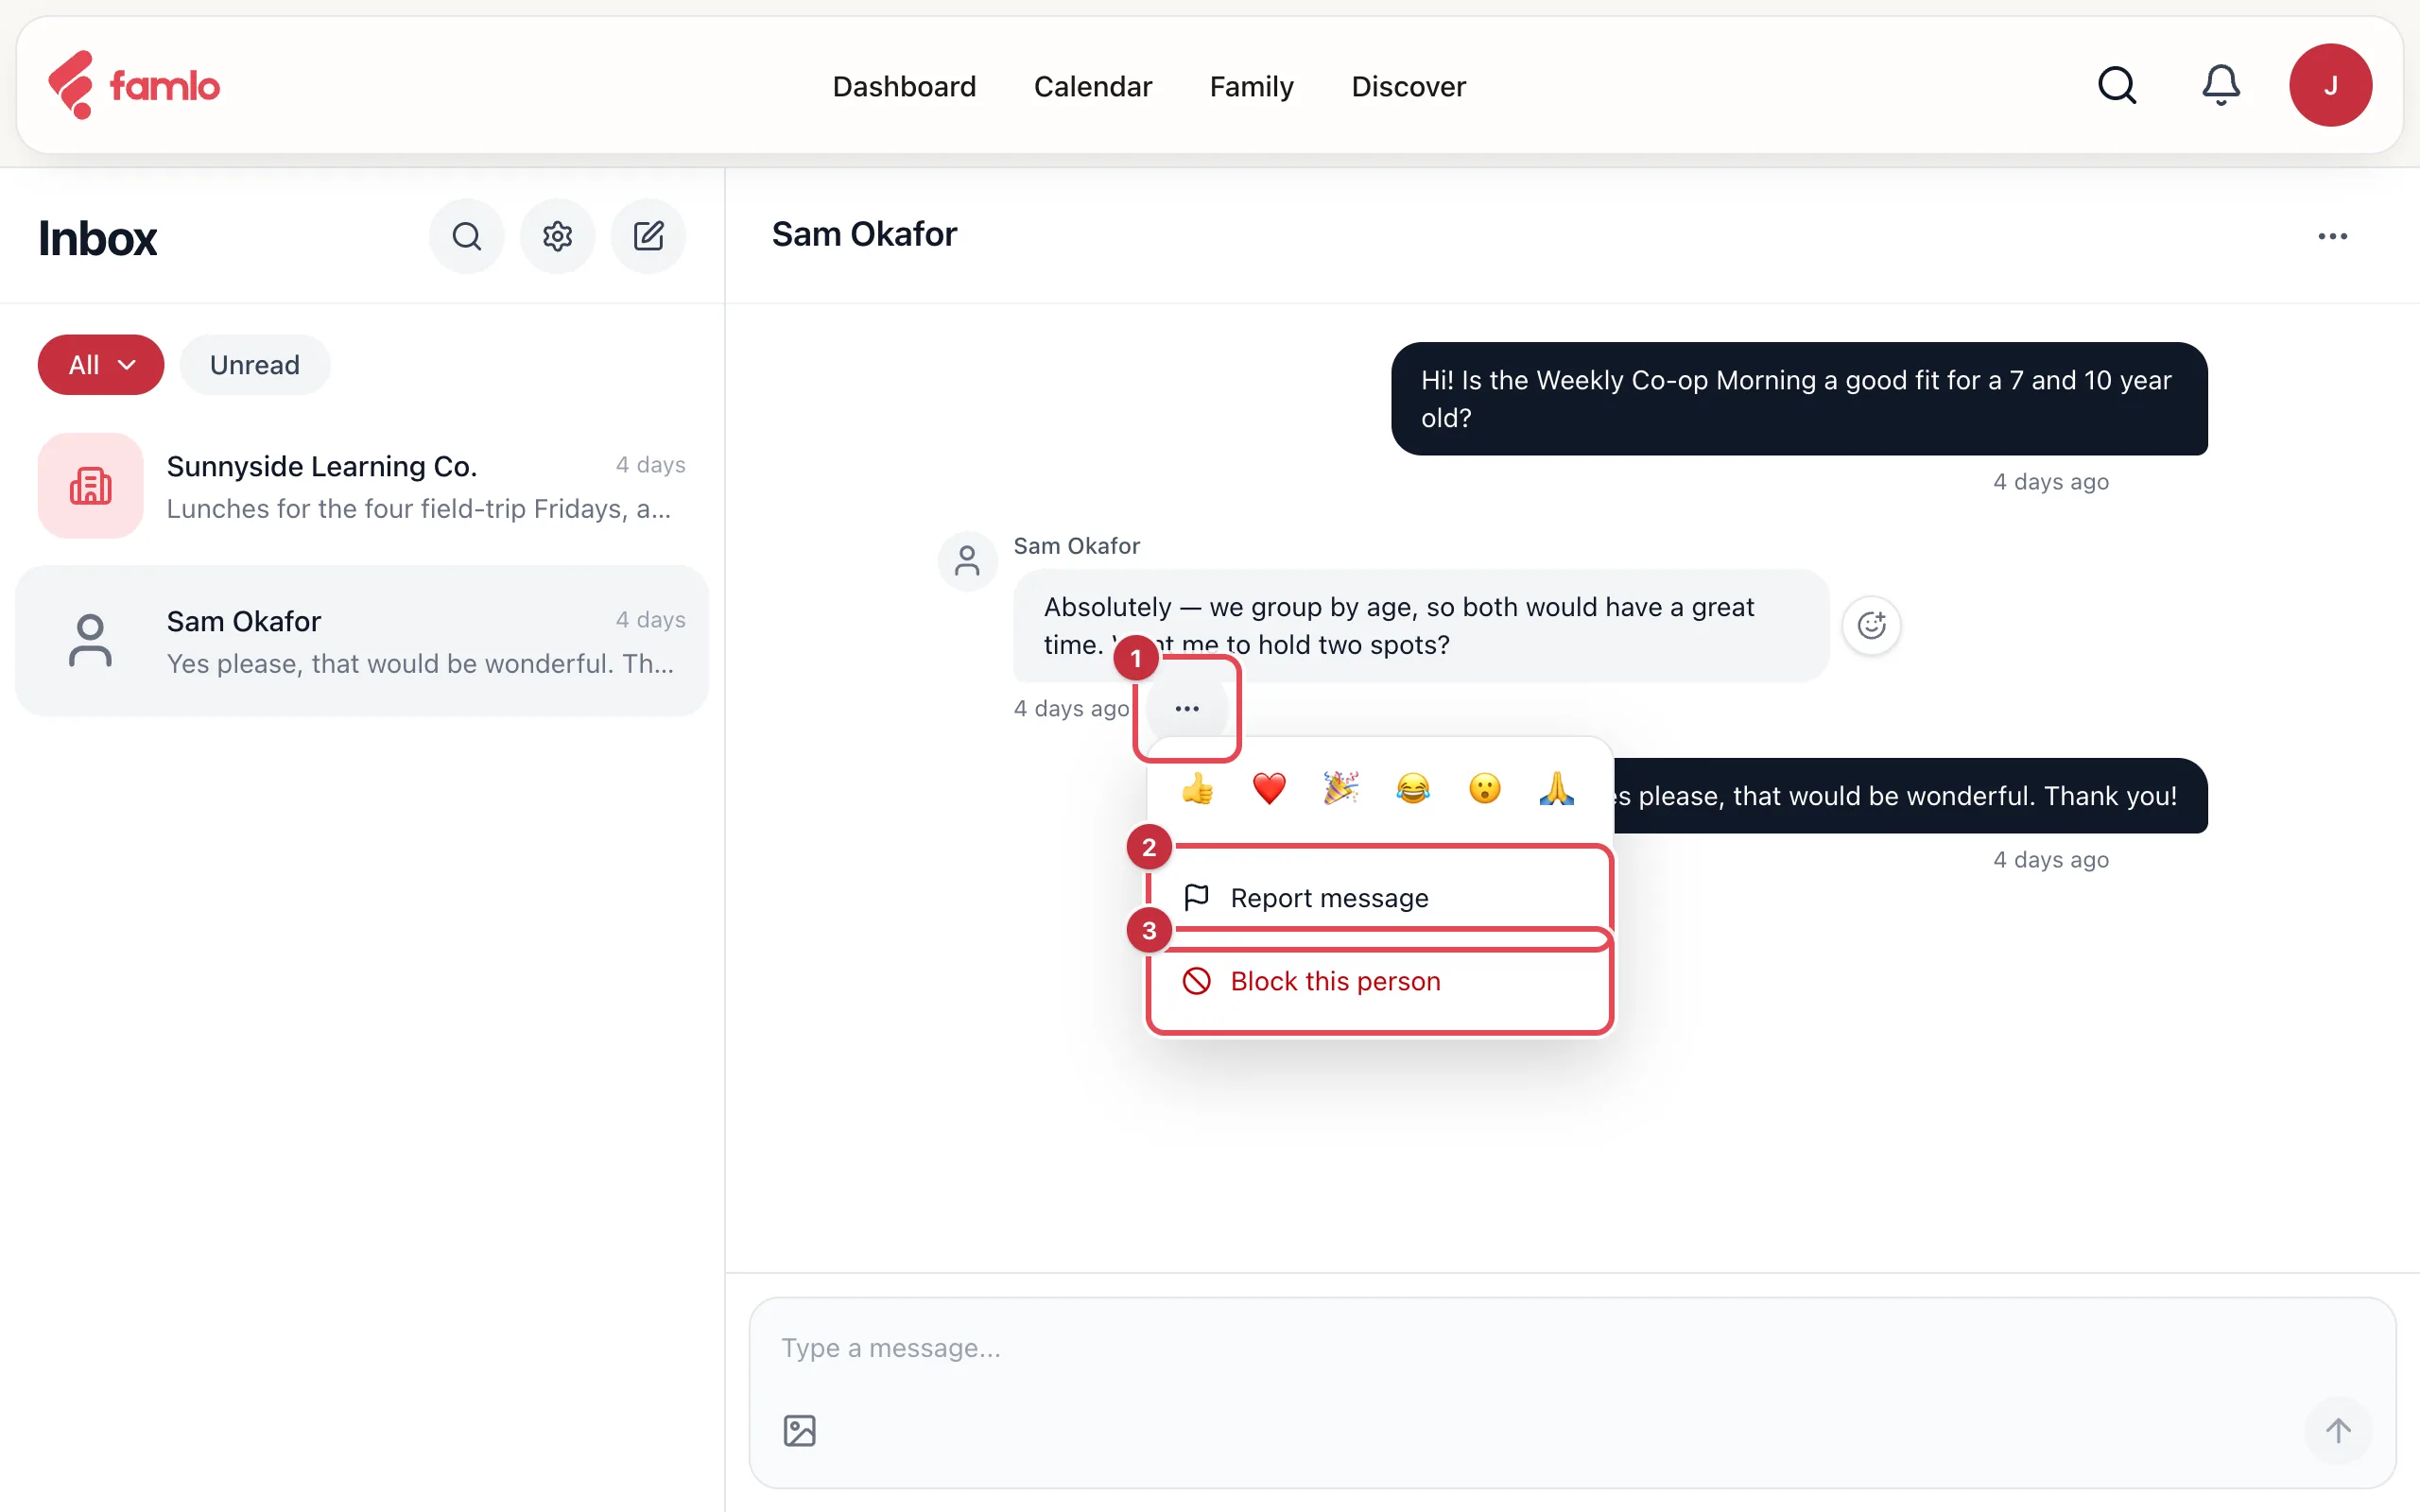Image resolution: width=2420 pixels, height=1512 pixels.
Task: Search the inbox with the magnifier icon
Action: (467, 236)
